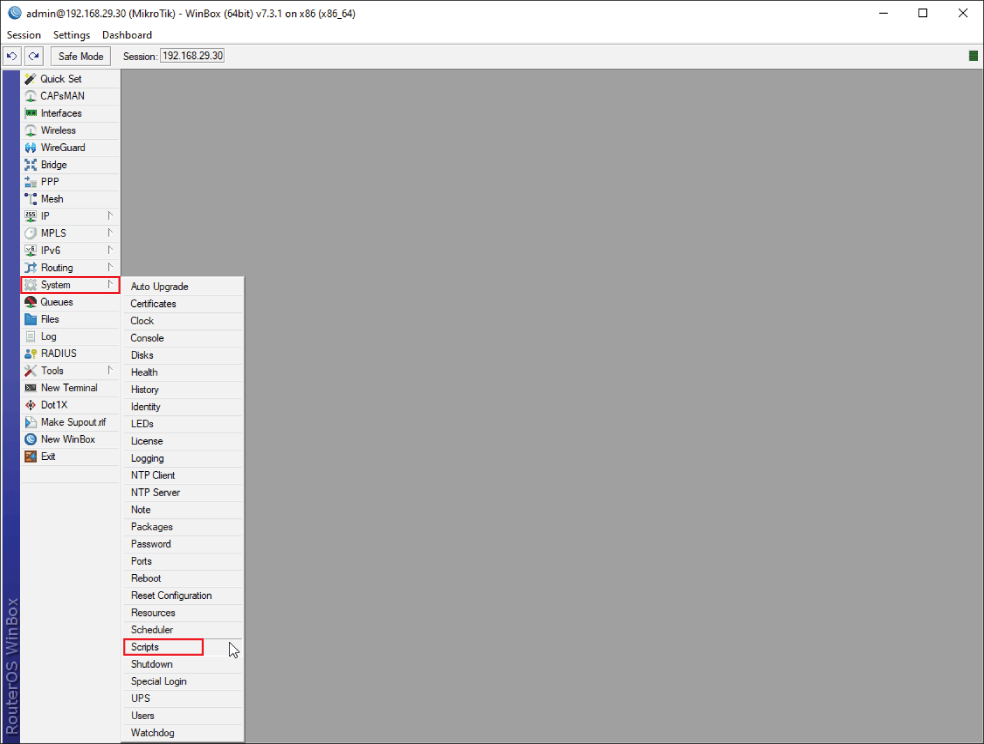This screenshot has width=984, height=744.
Task: Choose Scheduler from the System submenu
Action: (x=152, y=630)
